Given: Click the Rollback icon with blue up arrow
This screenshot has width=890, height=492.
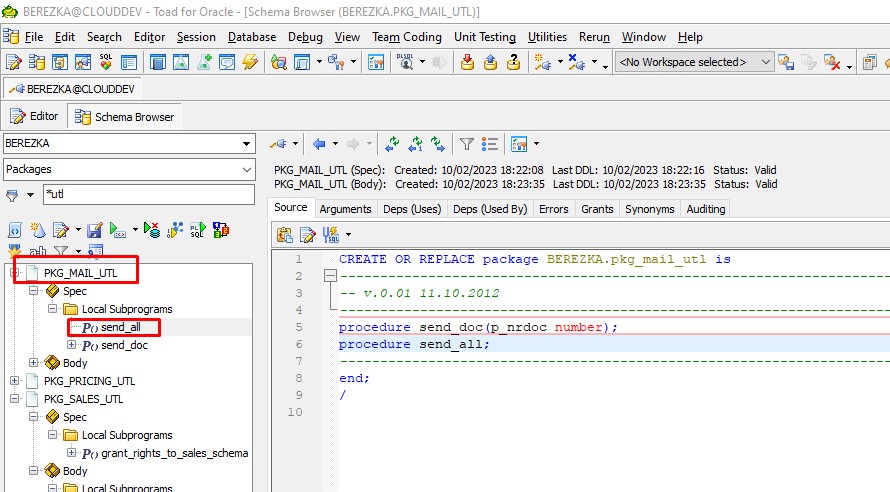Looking at the screenshot, I should pyautogui.click(x=490, y=62).
